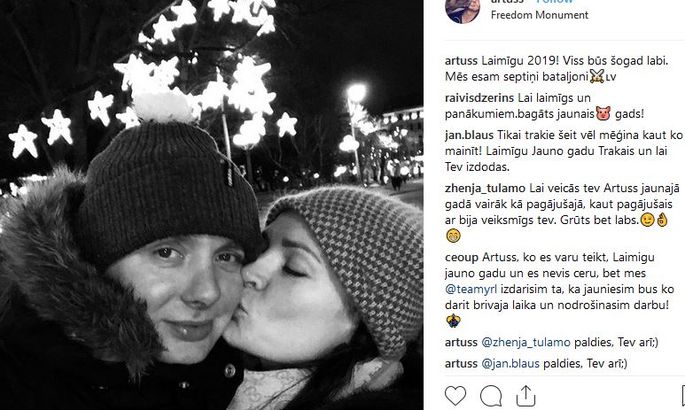Click @jan.blaus mention in artuss reply
The width and height of the screenshot is (685, 410).
[x=510, y=363]
